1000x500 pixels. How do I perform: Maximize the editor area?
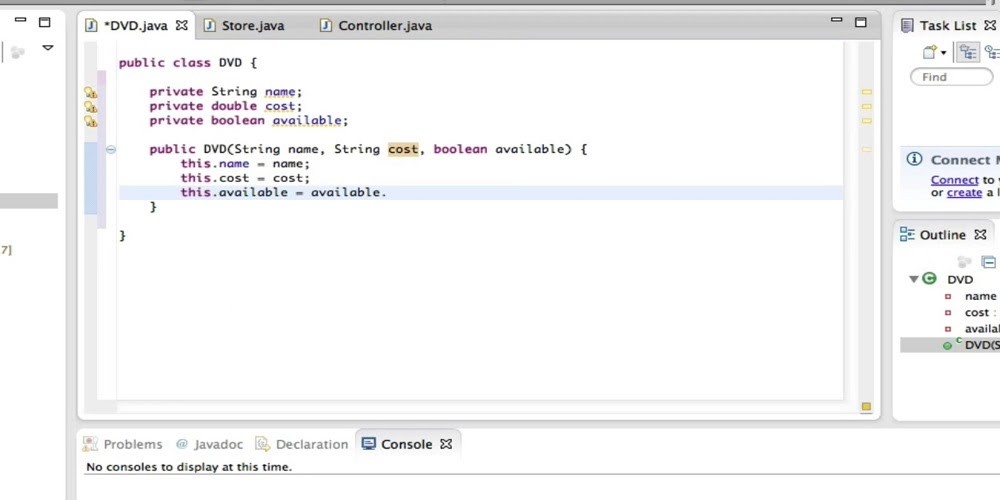860,21
